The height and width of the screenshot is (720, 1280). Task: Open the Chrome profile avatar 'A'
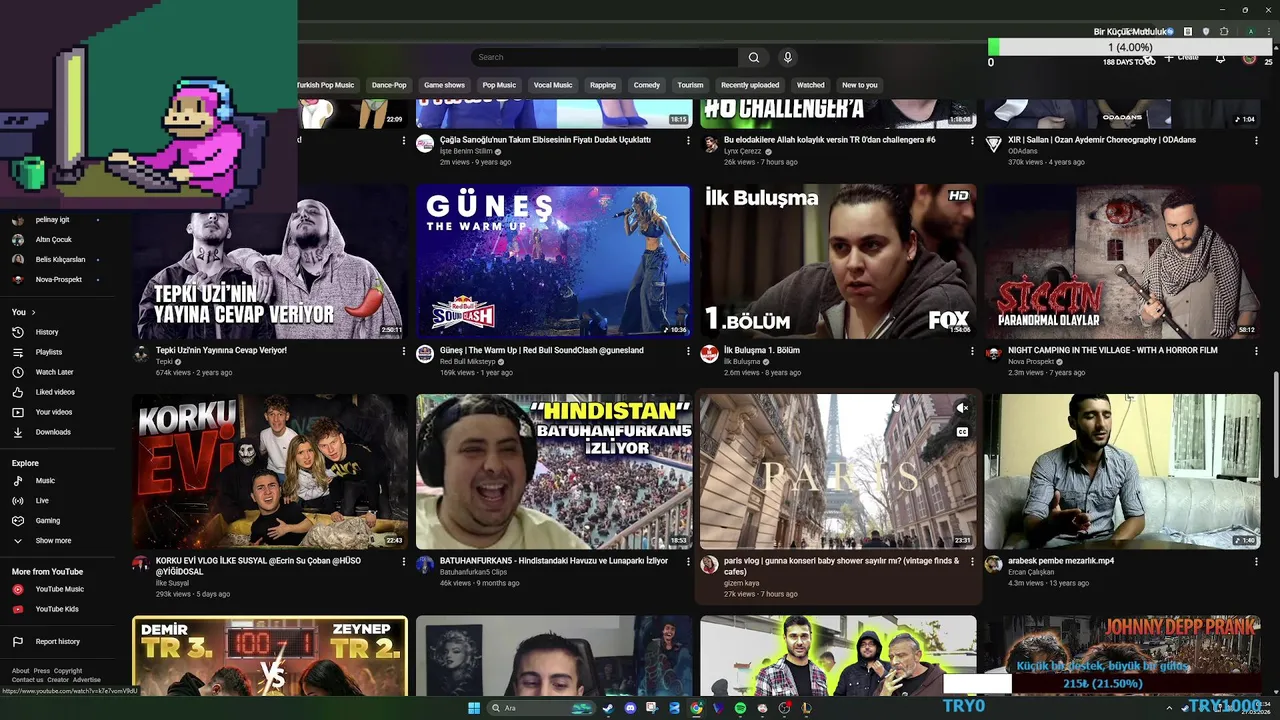point(1250,32)
